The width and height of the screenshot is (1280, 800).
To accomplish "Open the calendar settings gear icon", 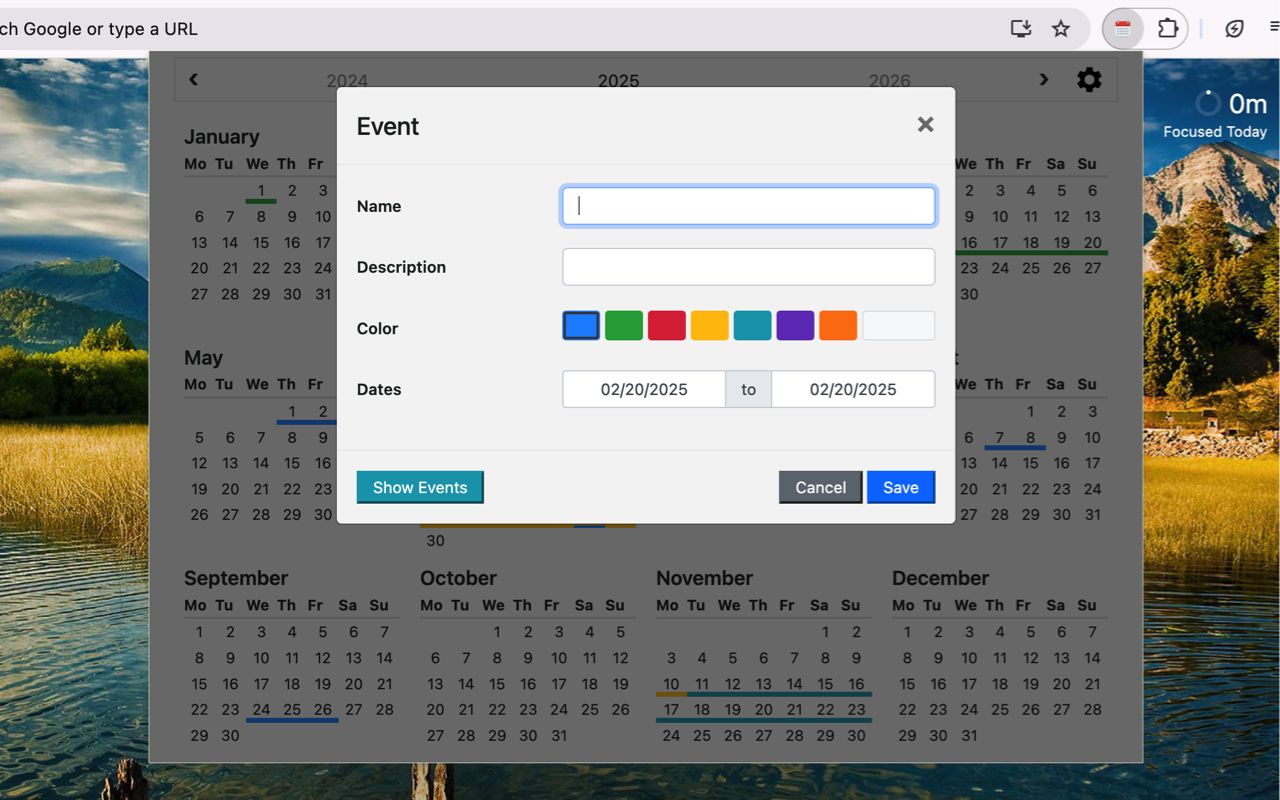I will pos(1089,80).
